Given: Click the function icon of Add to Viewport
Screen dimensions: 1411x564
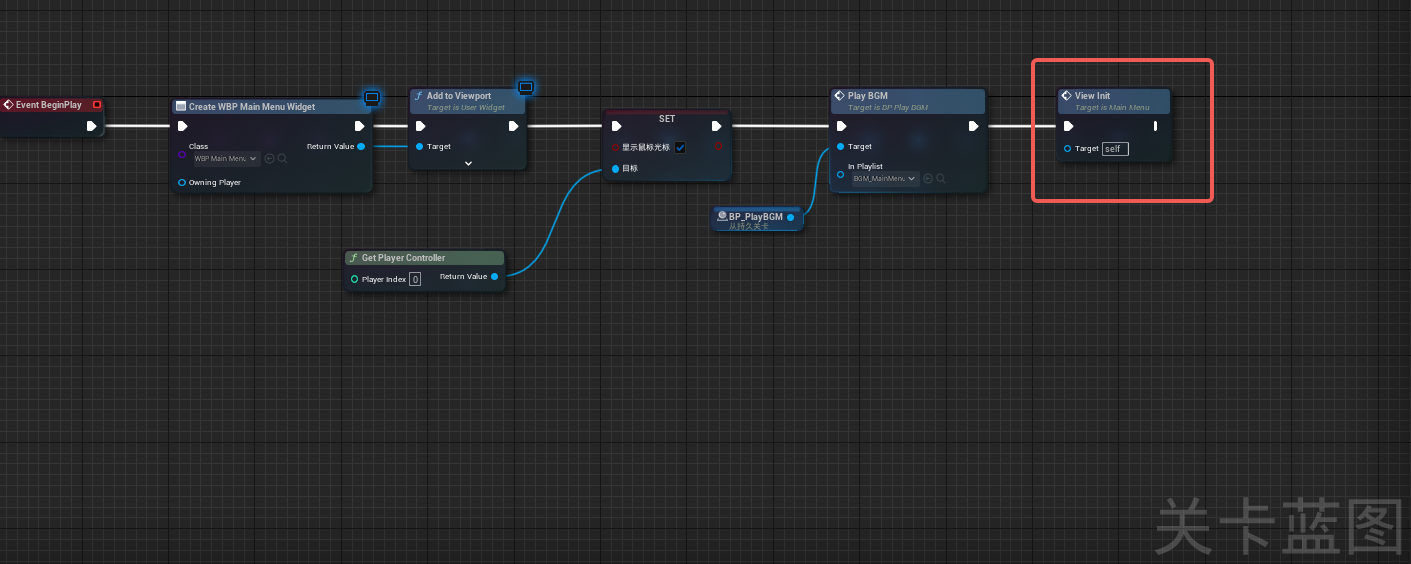Looking at the screenshot, I should tap(419, 96).
